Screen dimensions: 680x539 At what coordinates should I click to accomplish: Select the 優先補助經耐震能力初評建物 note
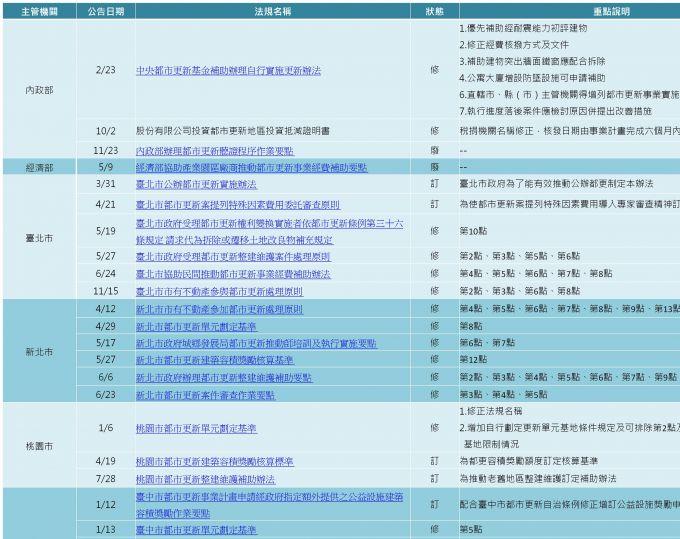(x=523, y=28)
